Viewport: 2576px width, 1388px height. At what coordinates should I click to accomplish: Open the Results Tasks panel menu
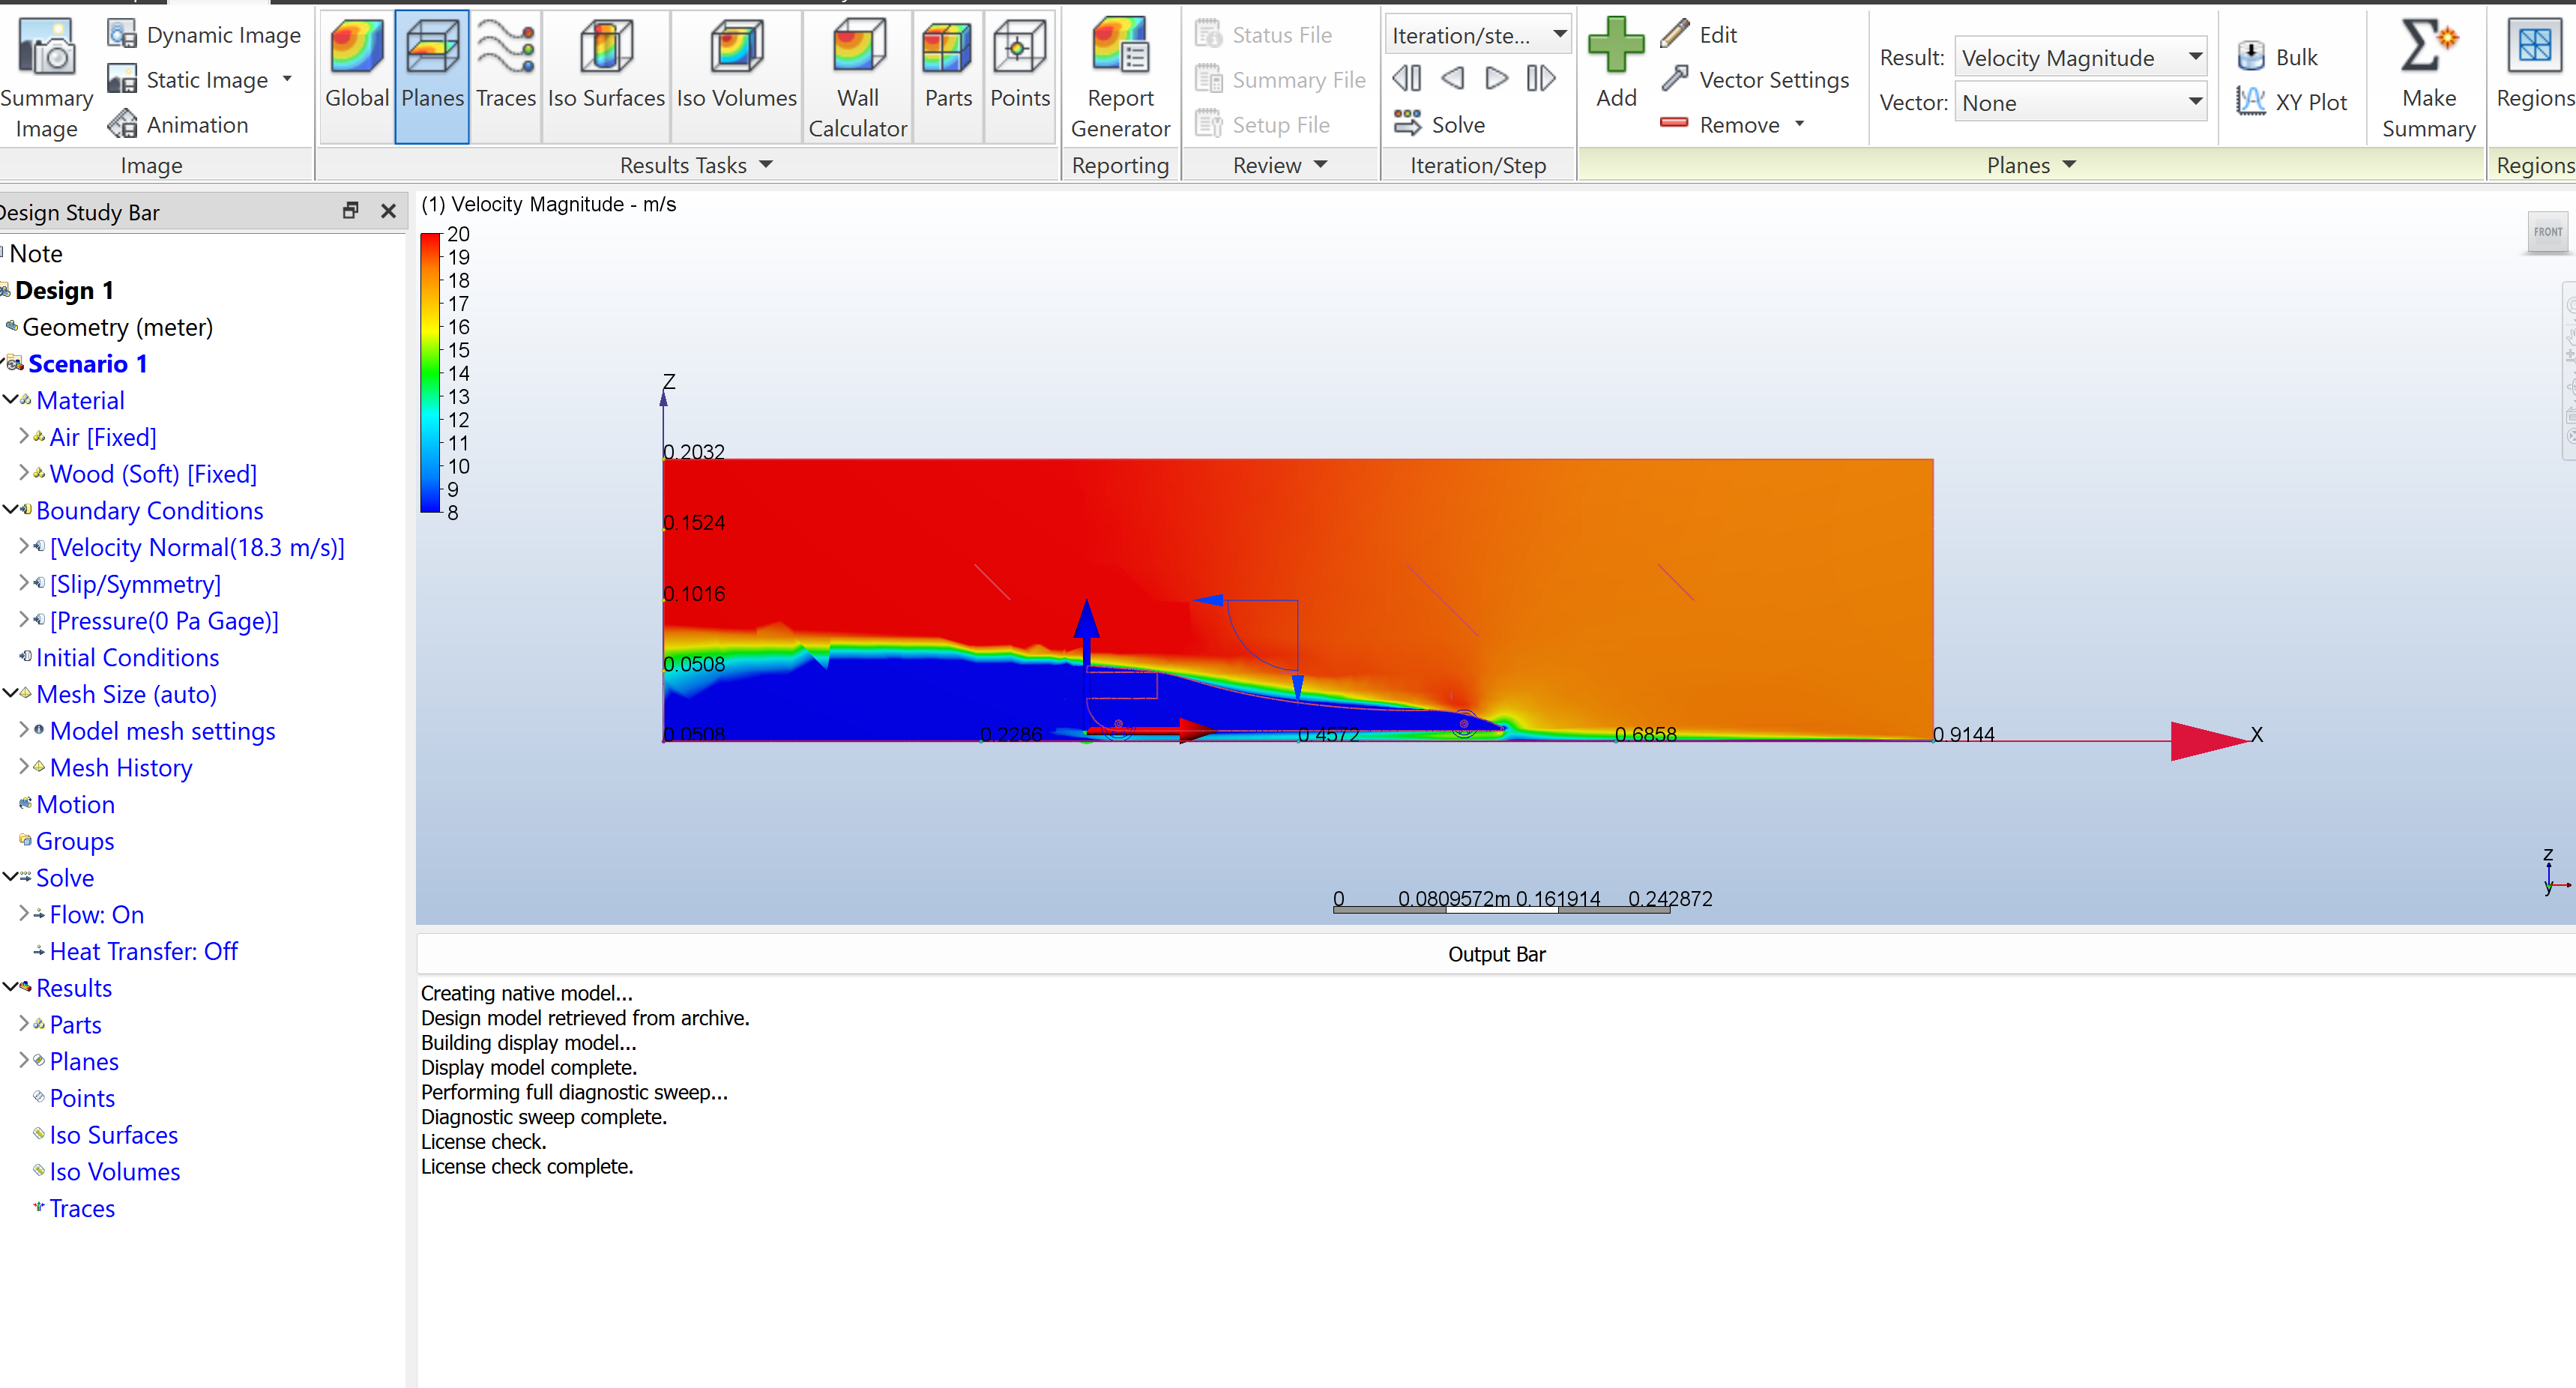pyautogui.click(x=767, y=165)
